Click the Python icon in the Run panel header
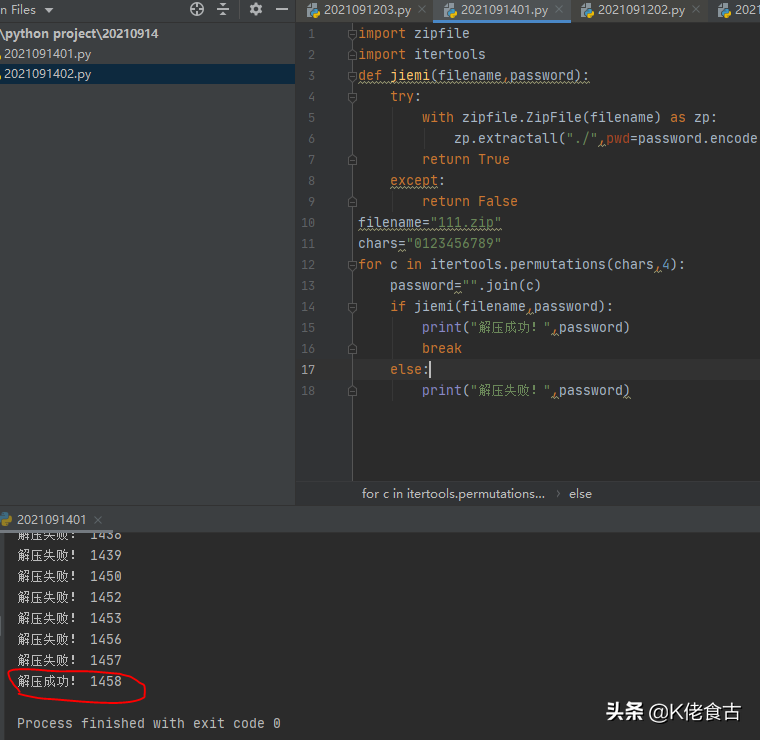The width and height of the screenshot is (760, 740). tap(6, 519)
